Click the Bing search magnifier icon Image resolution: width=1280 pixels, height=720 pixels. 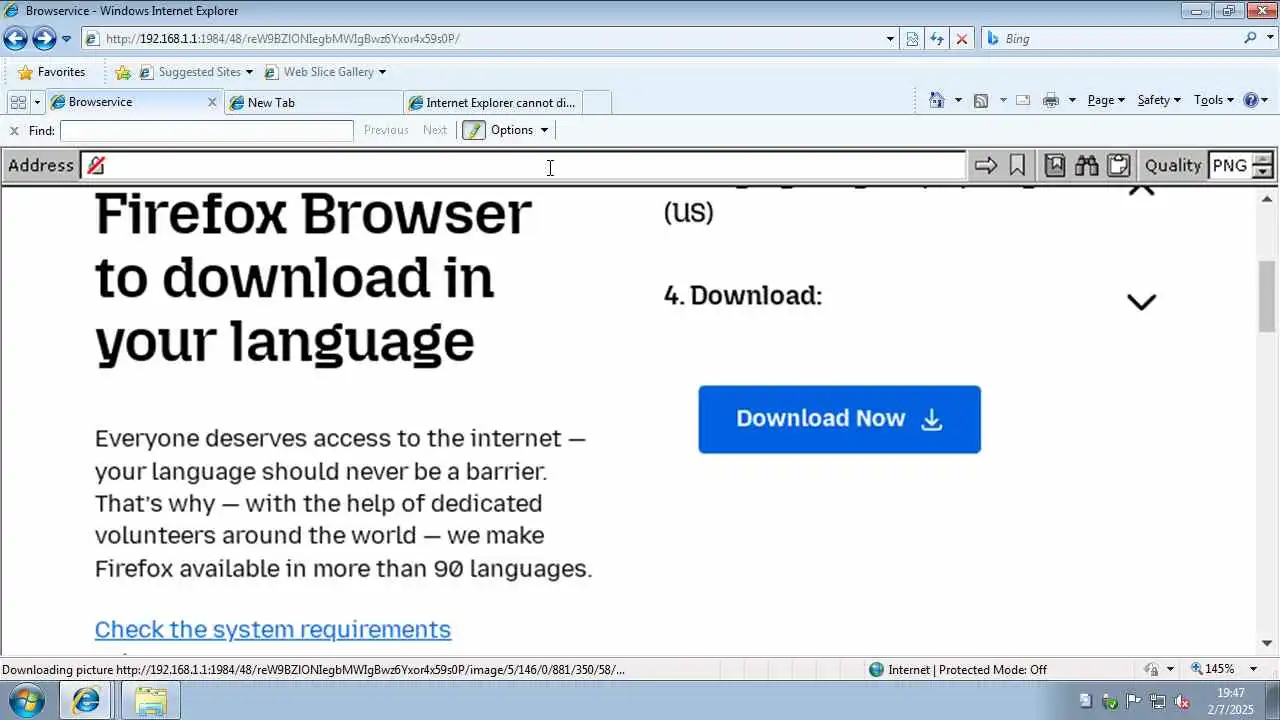[1251, 38]
